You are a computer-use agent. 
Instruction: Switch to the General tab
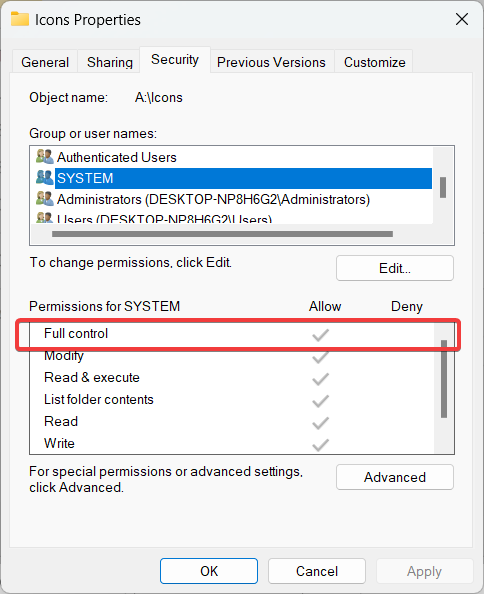[45, 62]
